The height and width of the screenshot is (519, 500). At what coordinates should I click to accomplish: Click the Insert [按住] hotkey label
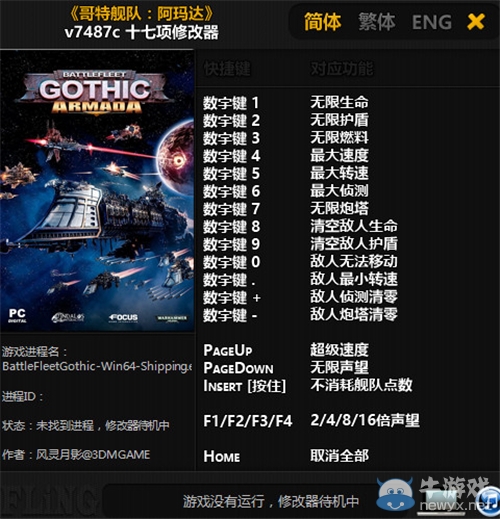pos(245,386)
